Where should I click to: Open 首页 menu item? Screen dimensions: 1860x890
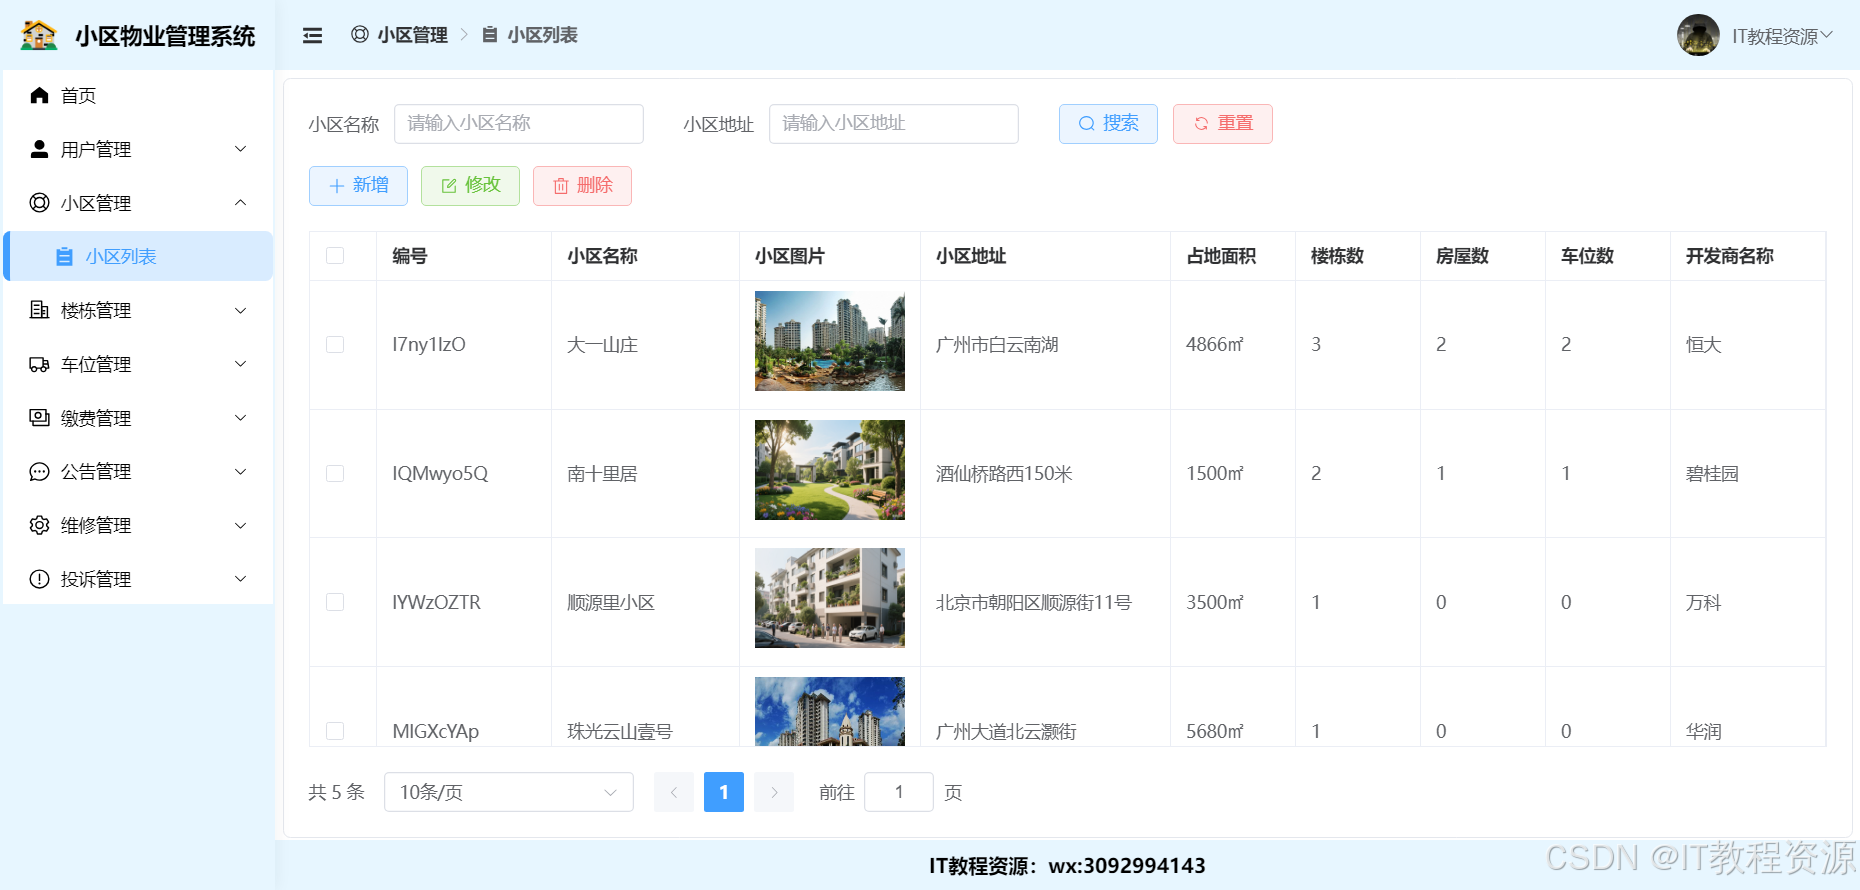click(x=138, y=96)
